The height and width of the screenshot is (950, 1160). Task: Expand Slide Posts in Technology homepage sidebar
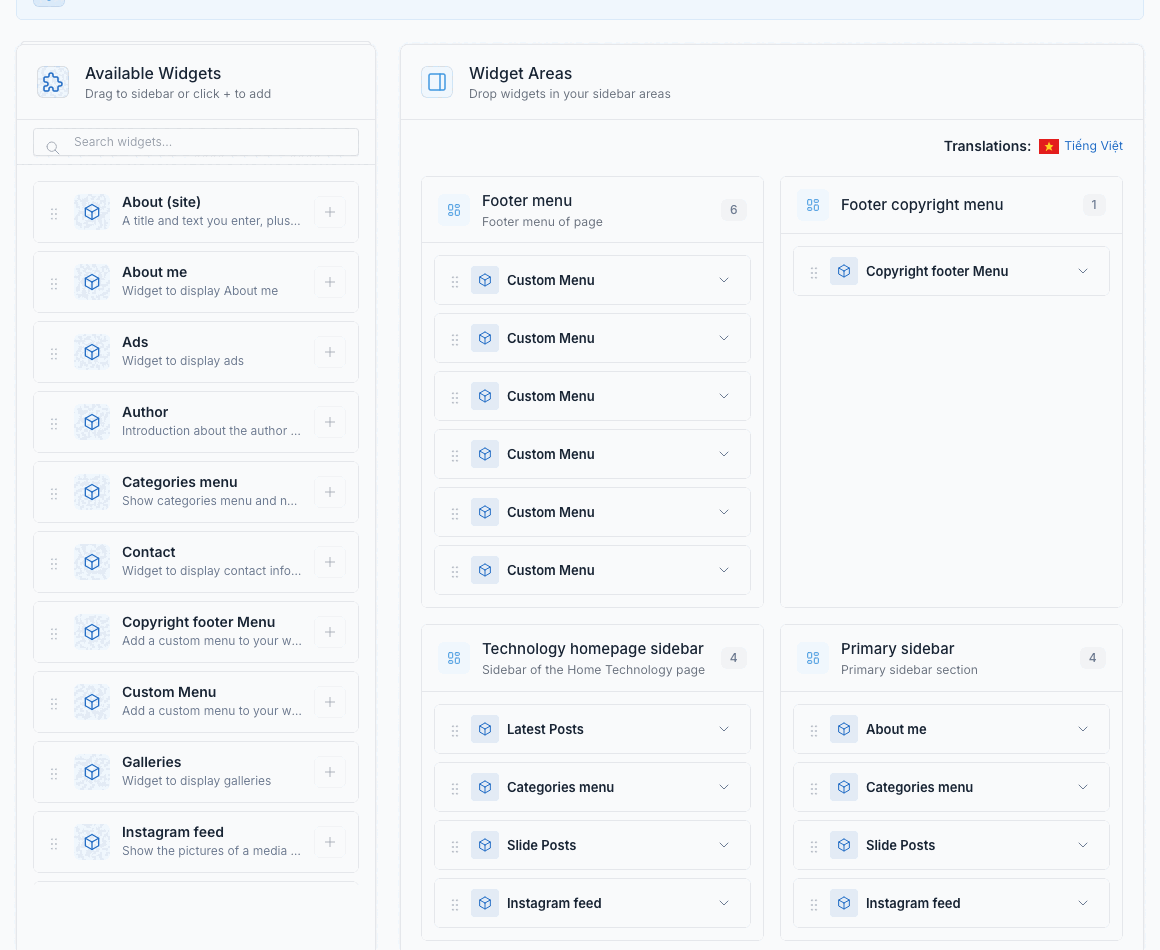[x=724, y=845]
